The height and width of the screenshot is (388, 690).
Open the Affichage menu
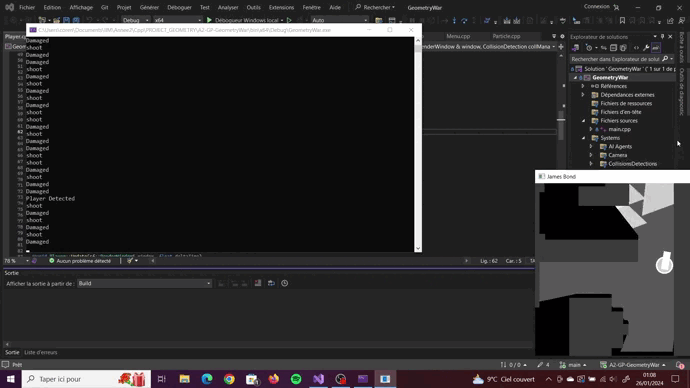(x=81, y=7)
